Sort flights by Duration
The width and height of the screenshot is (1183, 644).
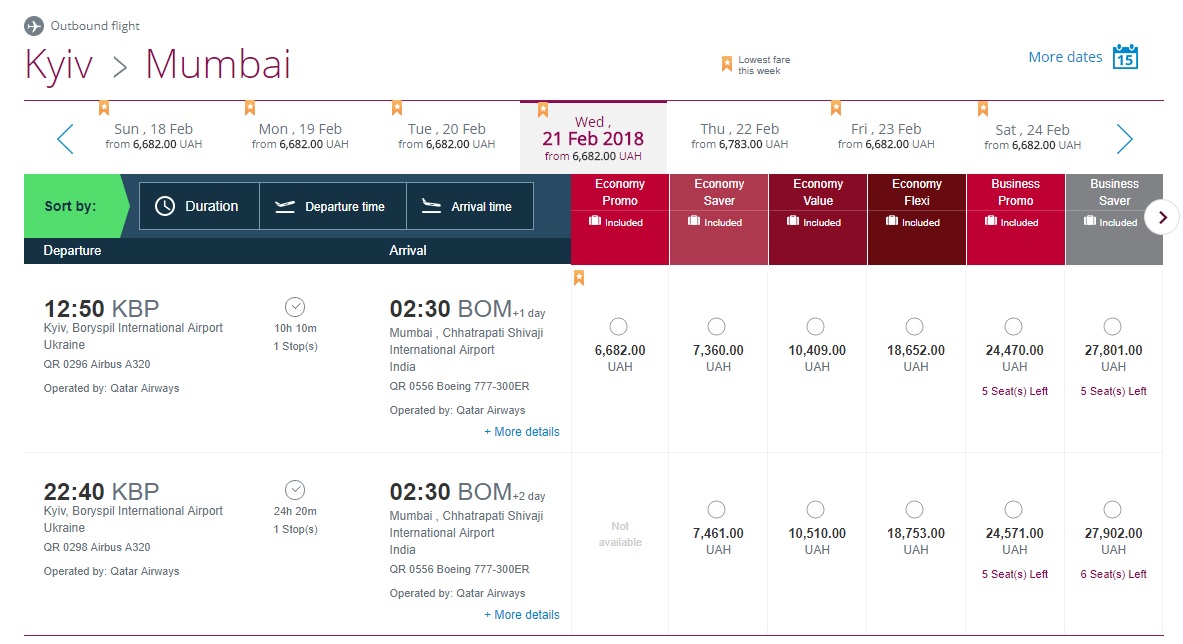pyautogui.click(x=198, y=206)
